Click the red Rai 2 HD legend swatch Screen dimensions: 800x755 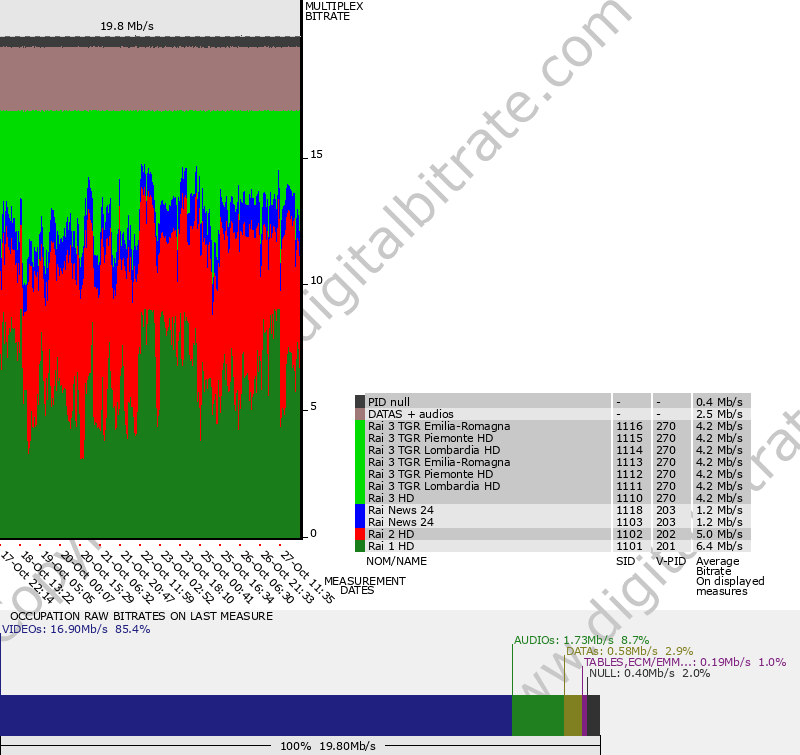click(x=360, y=534)
